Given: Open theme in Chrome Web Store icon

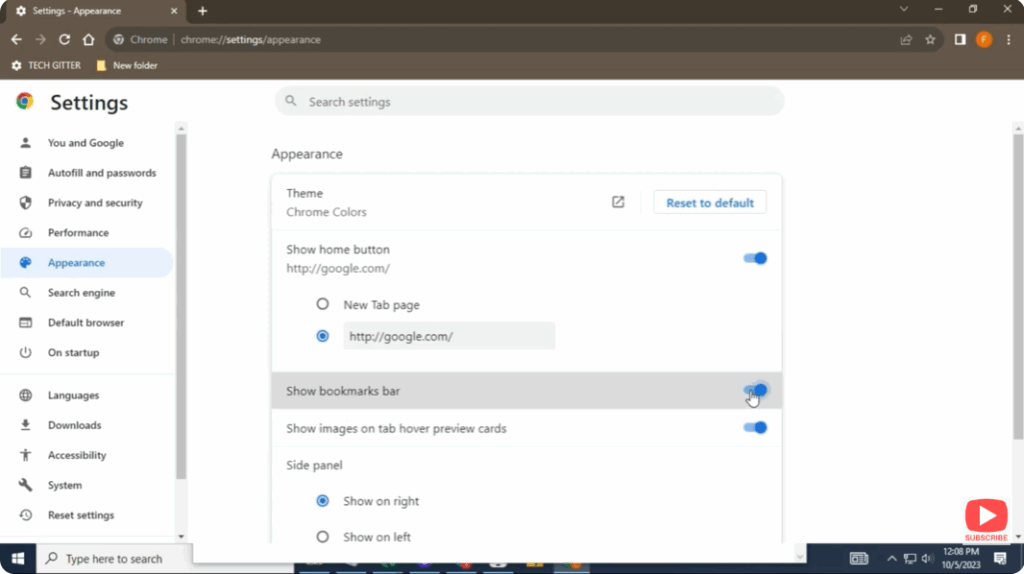Looking at the screenshot, I should [618, 202].
